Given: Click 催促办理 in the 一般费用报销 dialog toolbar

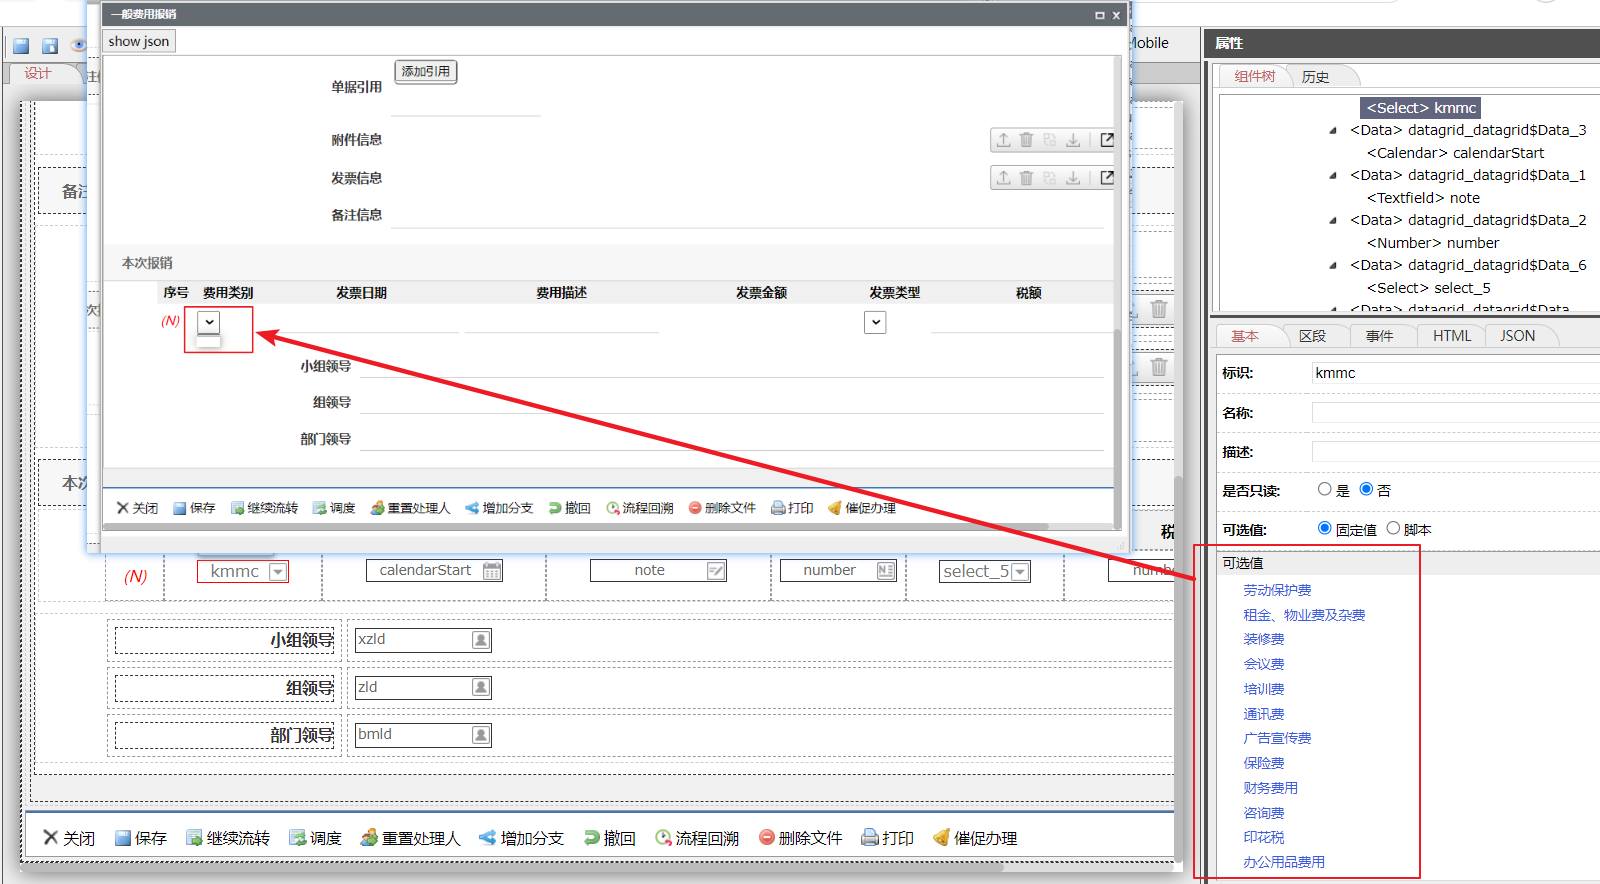Looking at the screenshot, I should point(862,508).
